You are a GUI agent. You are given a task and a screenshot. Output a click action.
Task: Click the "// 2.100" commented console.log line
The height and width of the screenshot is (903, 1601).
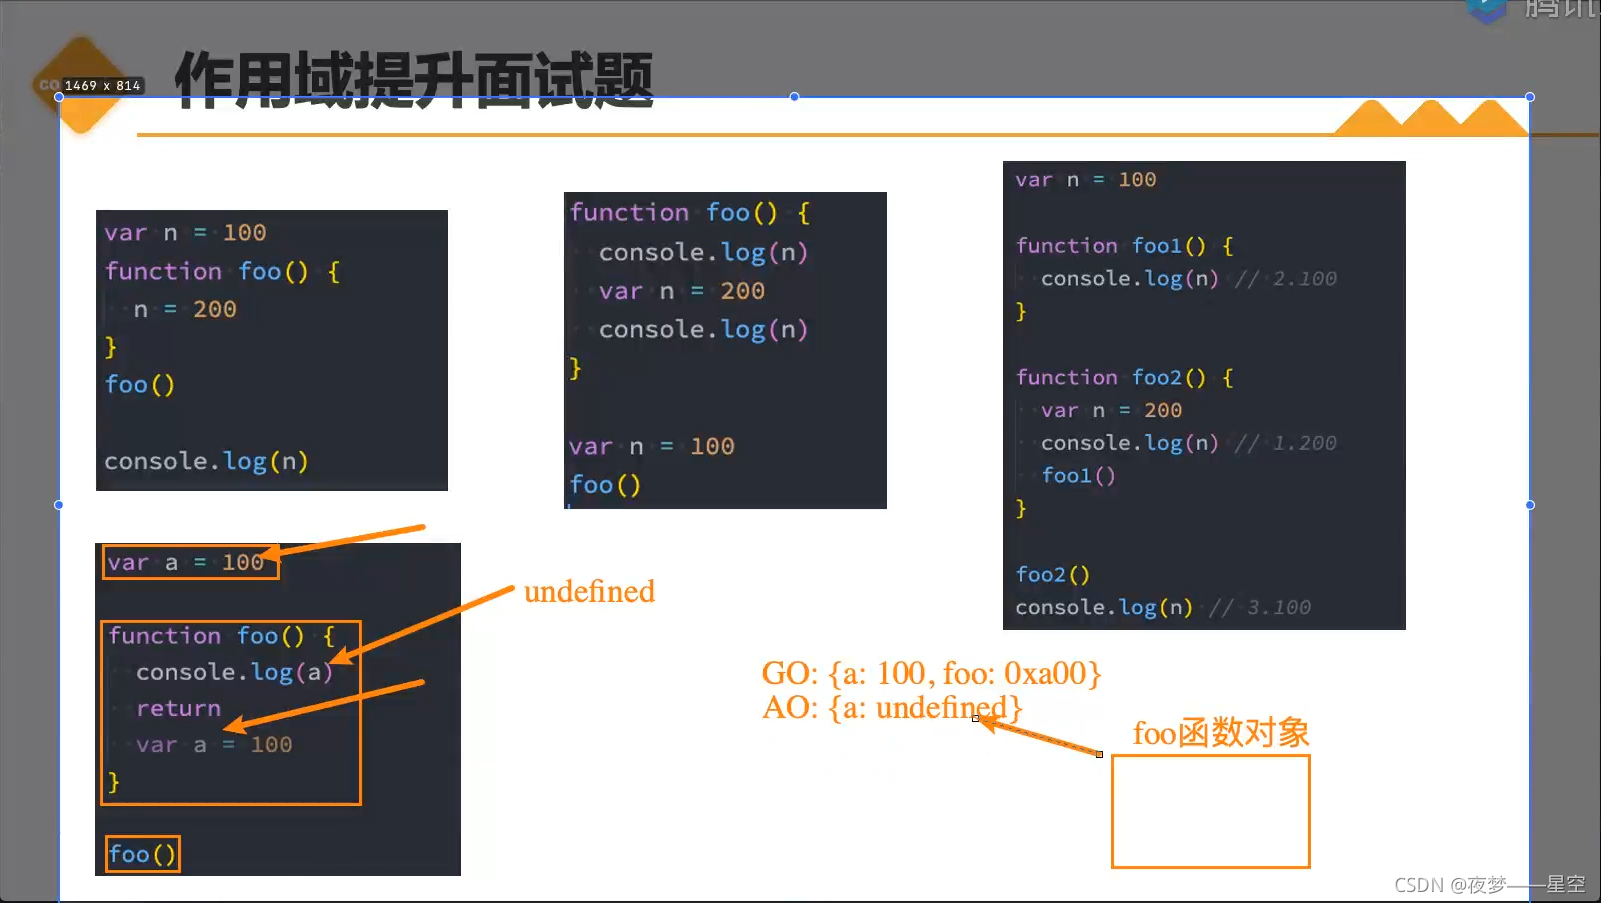click(x=1188, y=279)
